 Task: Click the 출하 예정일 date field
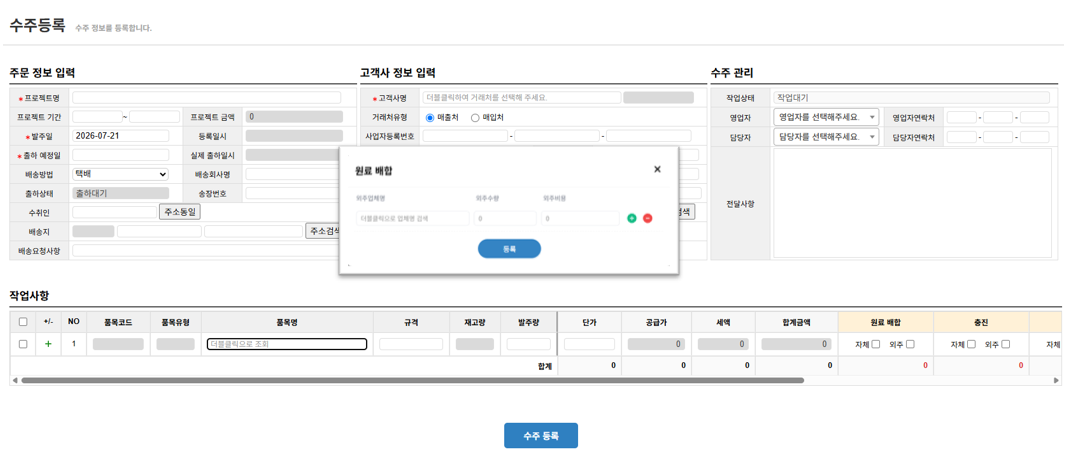[x=121, y=155]
